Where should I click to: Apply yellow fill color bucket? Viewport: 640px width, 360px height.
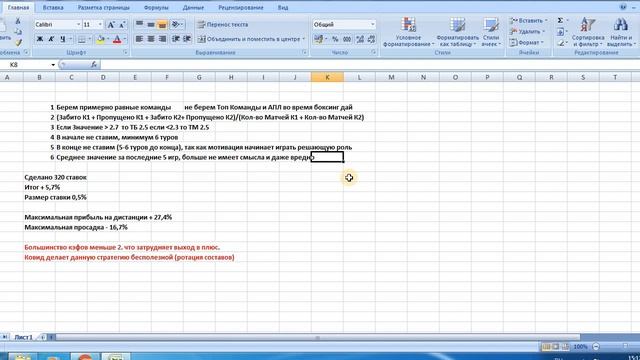tap(100, 39)
